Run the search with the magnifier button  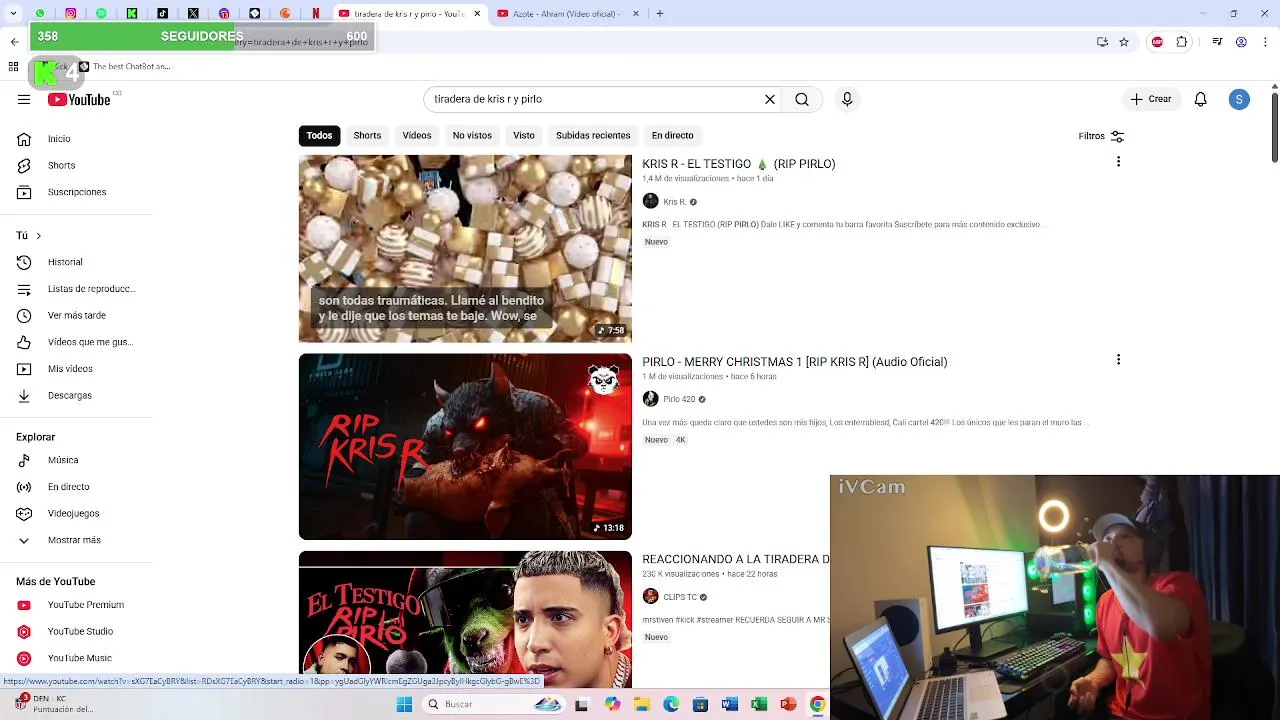(x=802, y=99)
